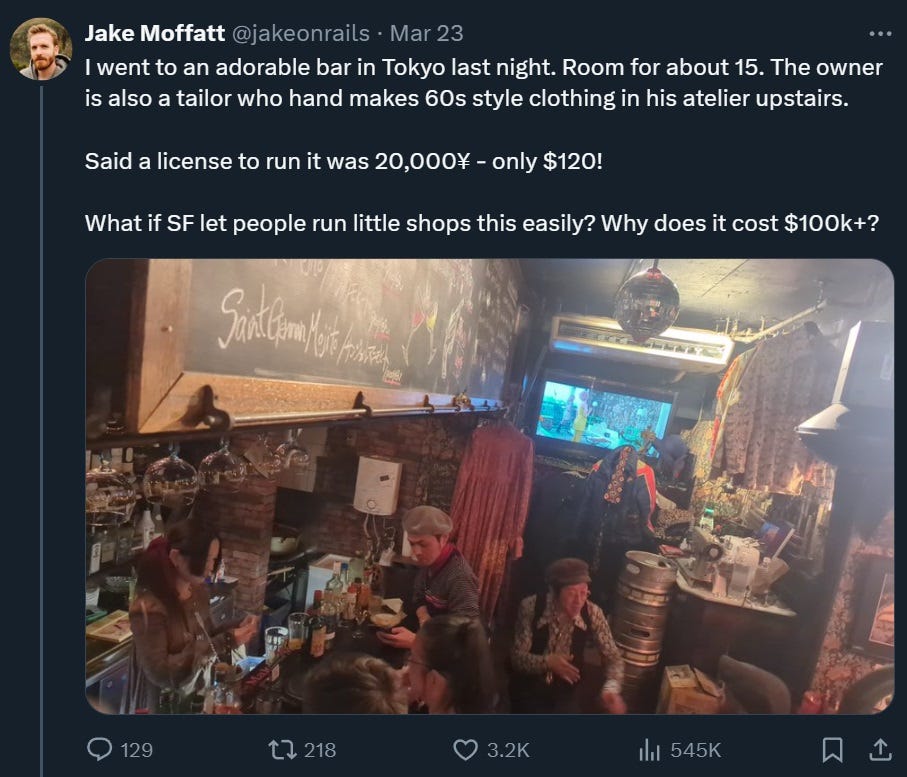Click the tweet text about the Tokyo bar
907x777 pixels.
(x=484, y=83)
